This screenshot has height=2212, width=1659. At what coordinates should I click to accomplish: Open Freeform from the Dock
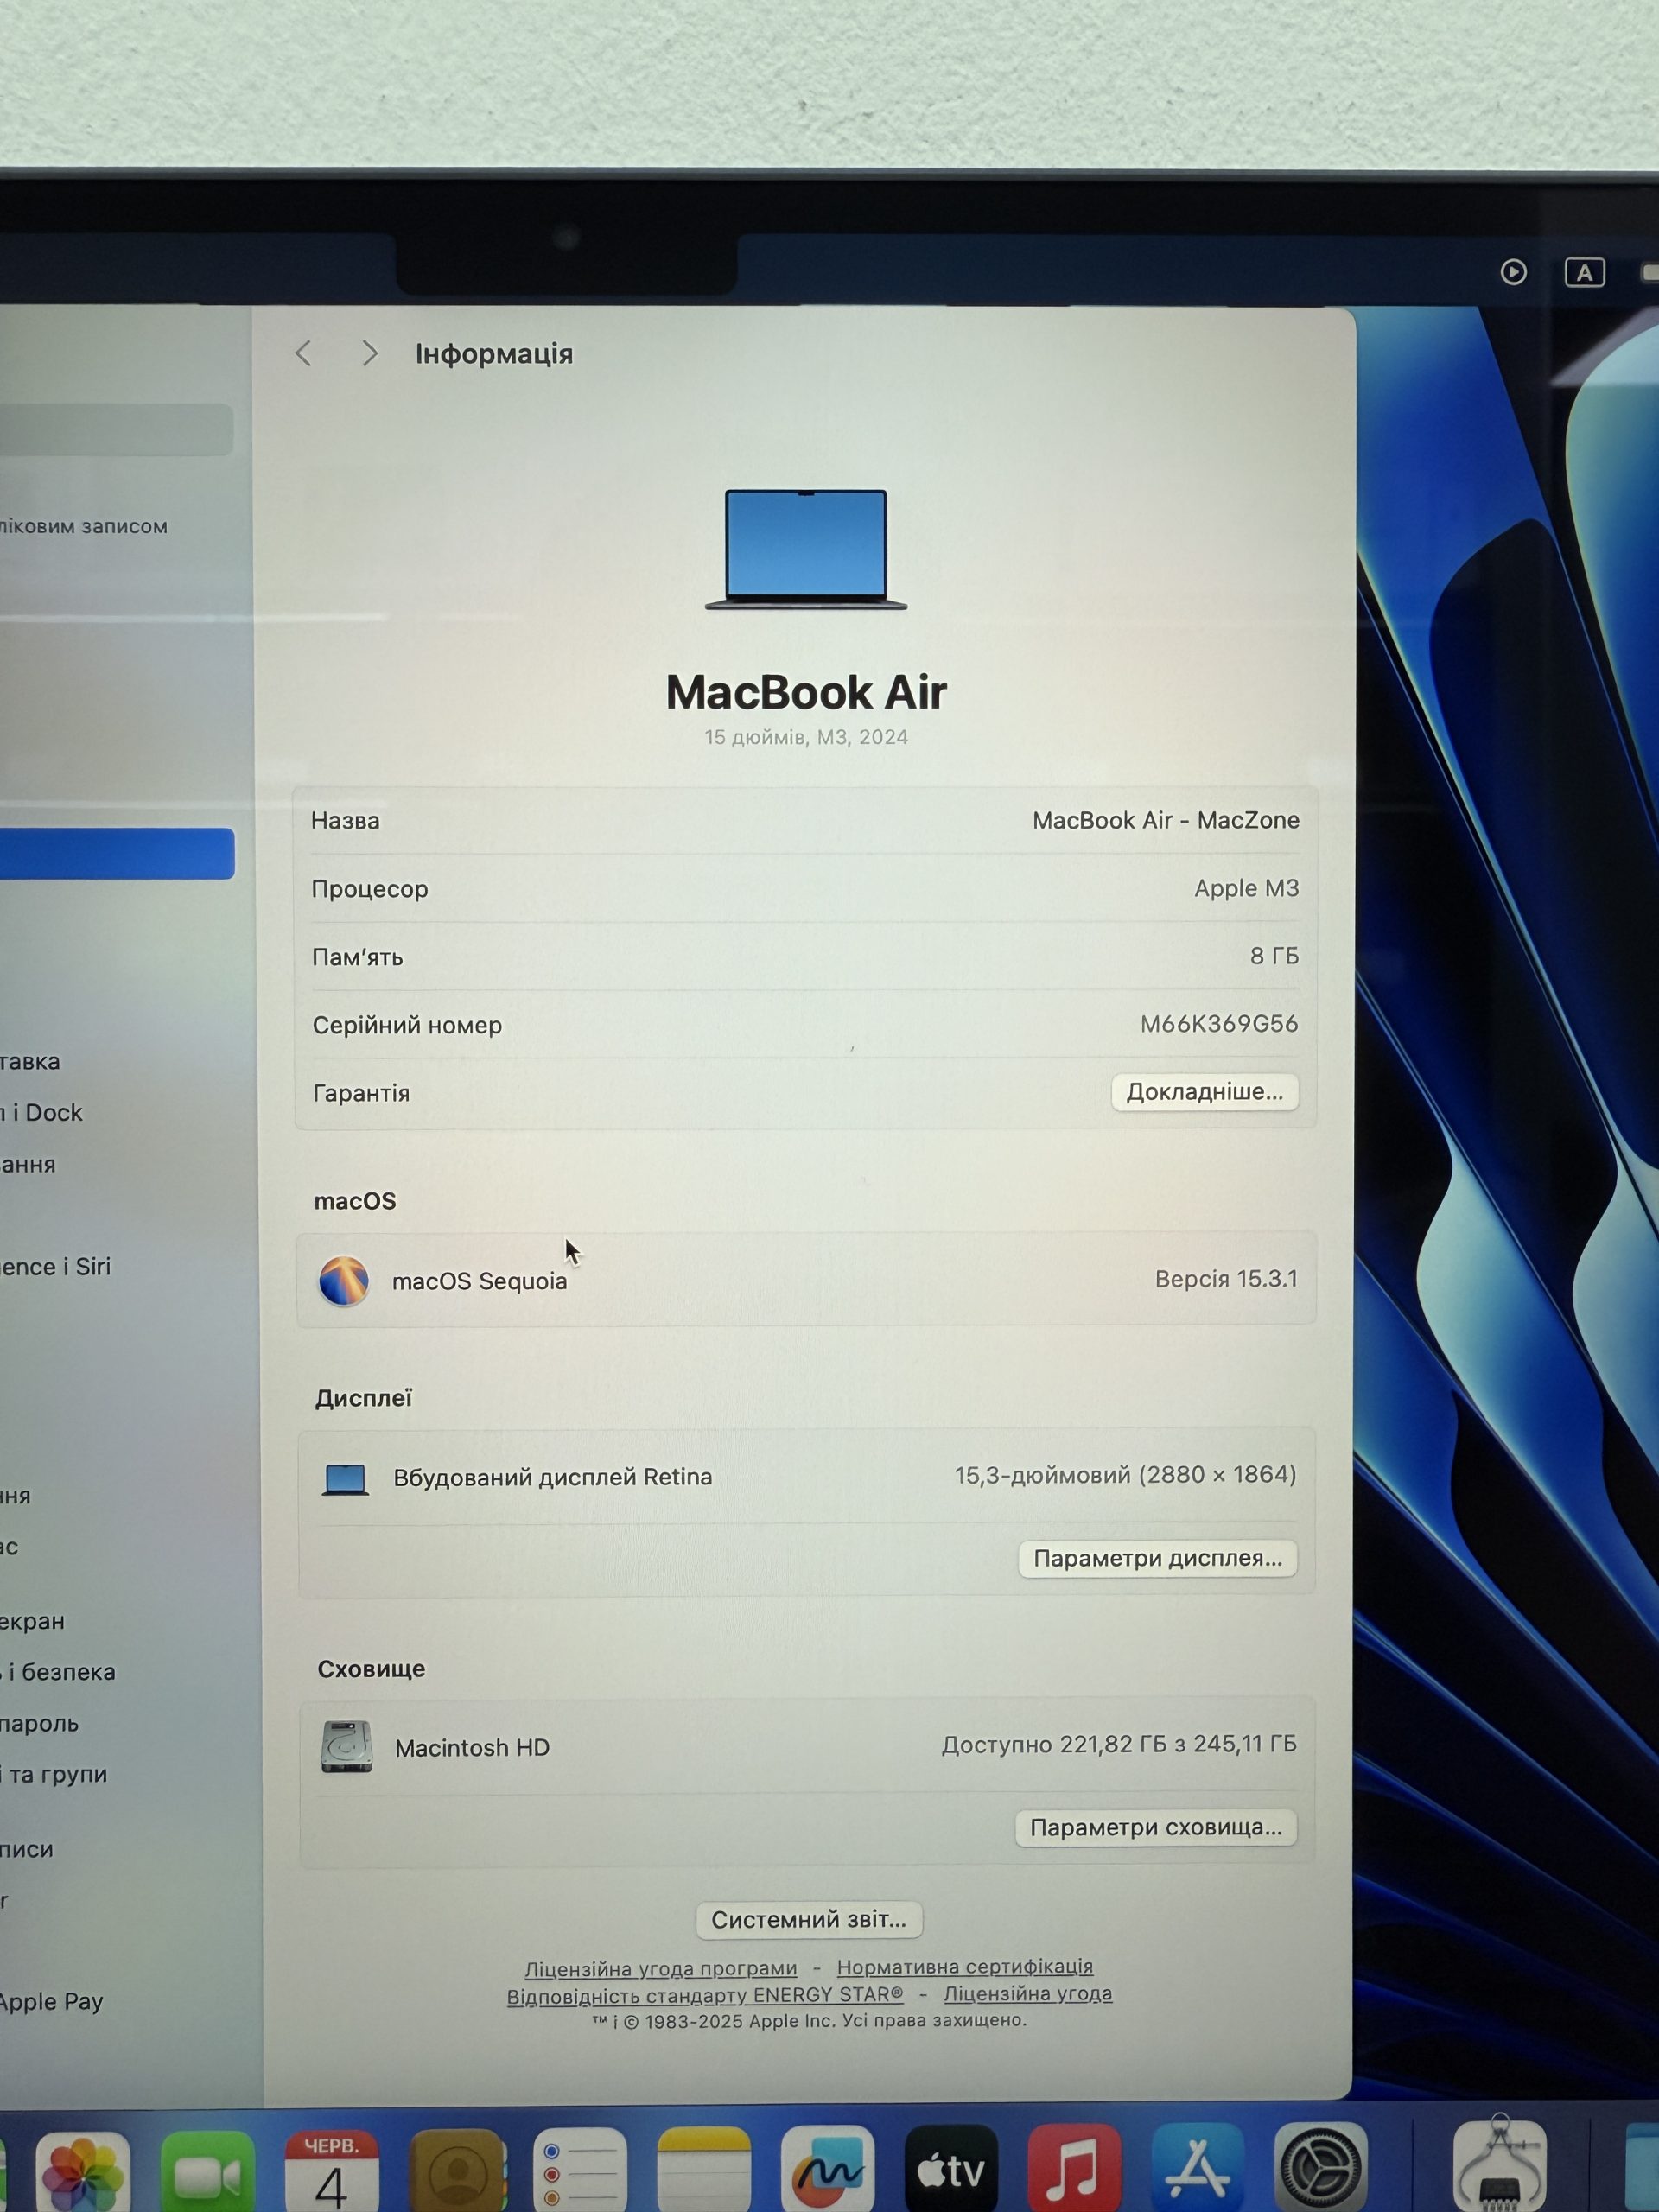point(828,2170)
